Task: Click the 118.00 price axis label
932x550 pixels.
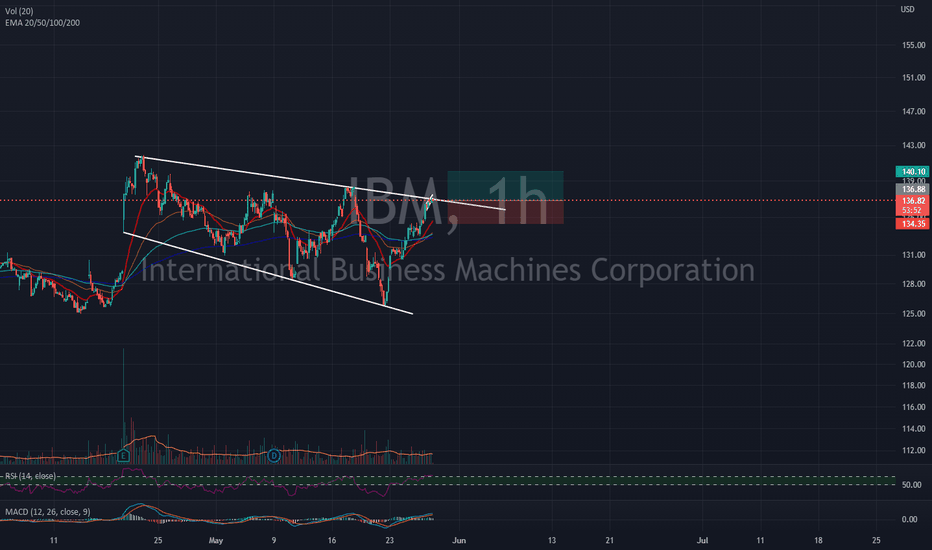Action: (914, 386)
